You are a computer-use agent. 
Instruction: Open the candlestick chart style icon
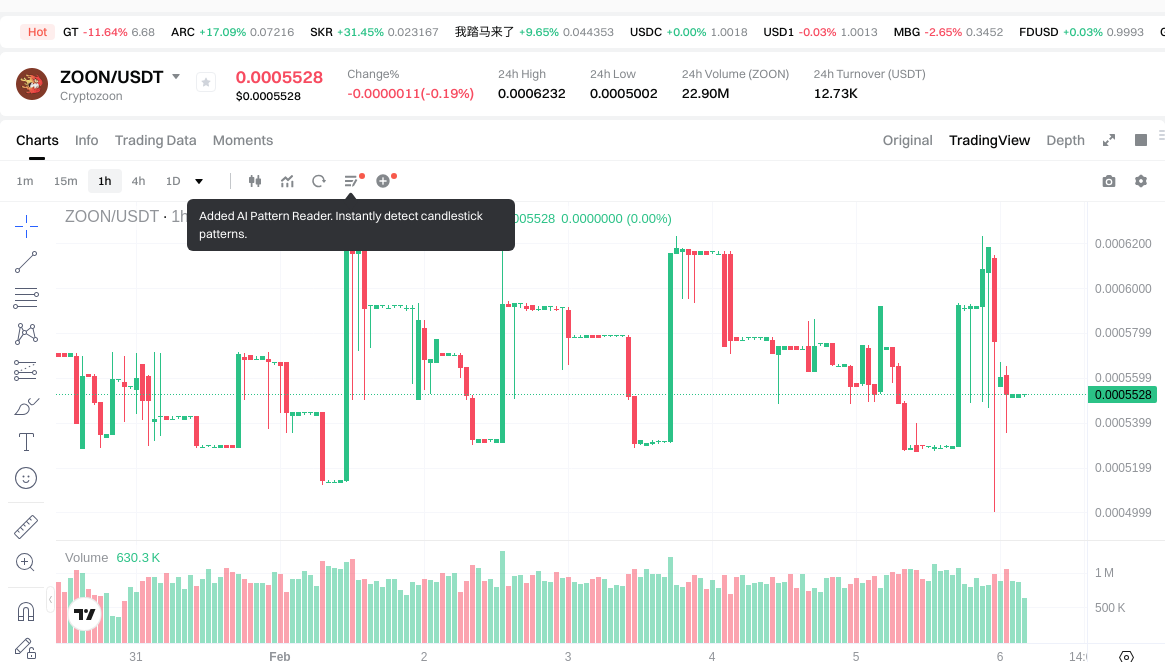pyautogui.click(x=254, y=181)
